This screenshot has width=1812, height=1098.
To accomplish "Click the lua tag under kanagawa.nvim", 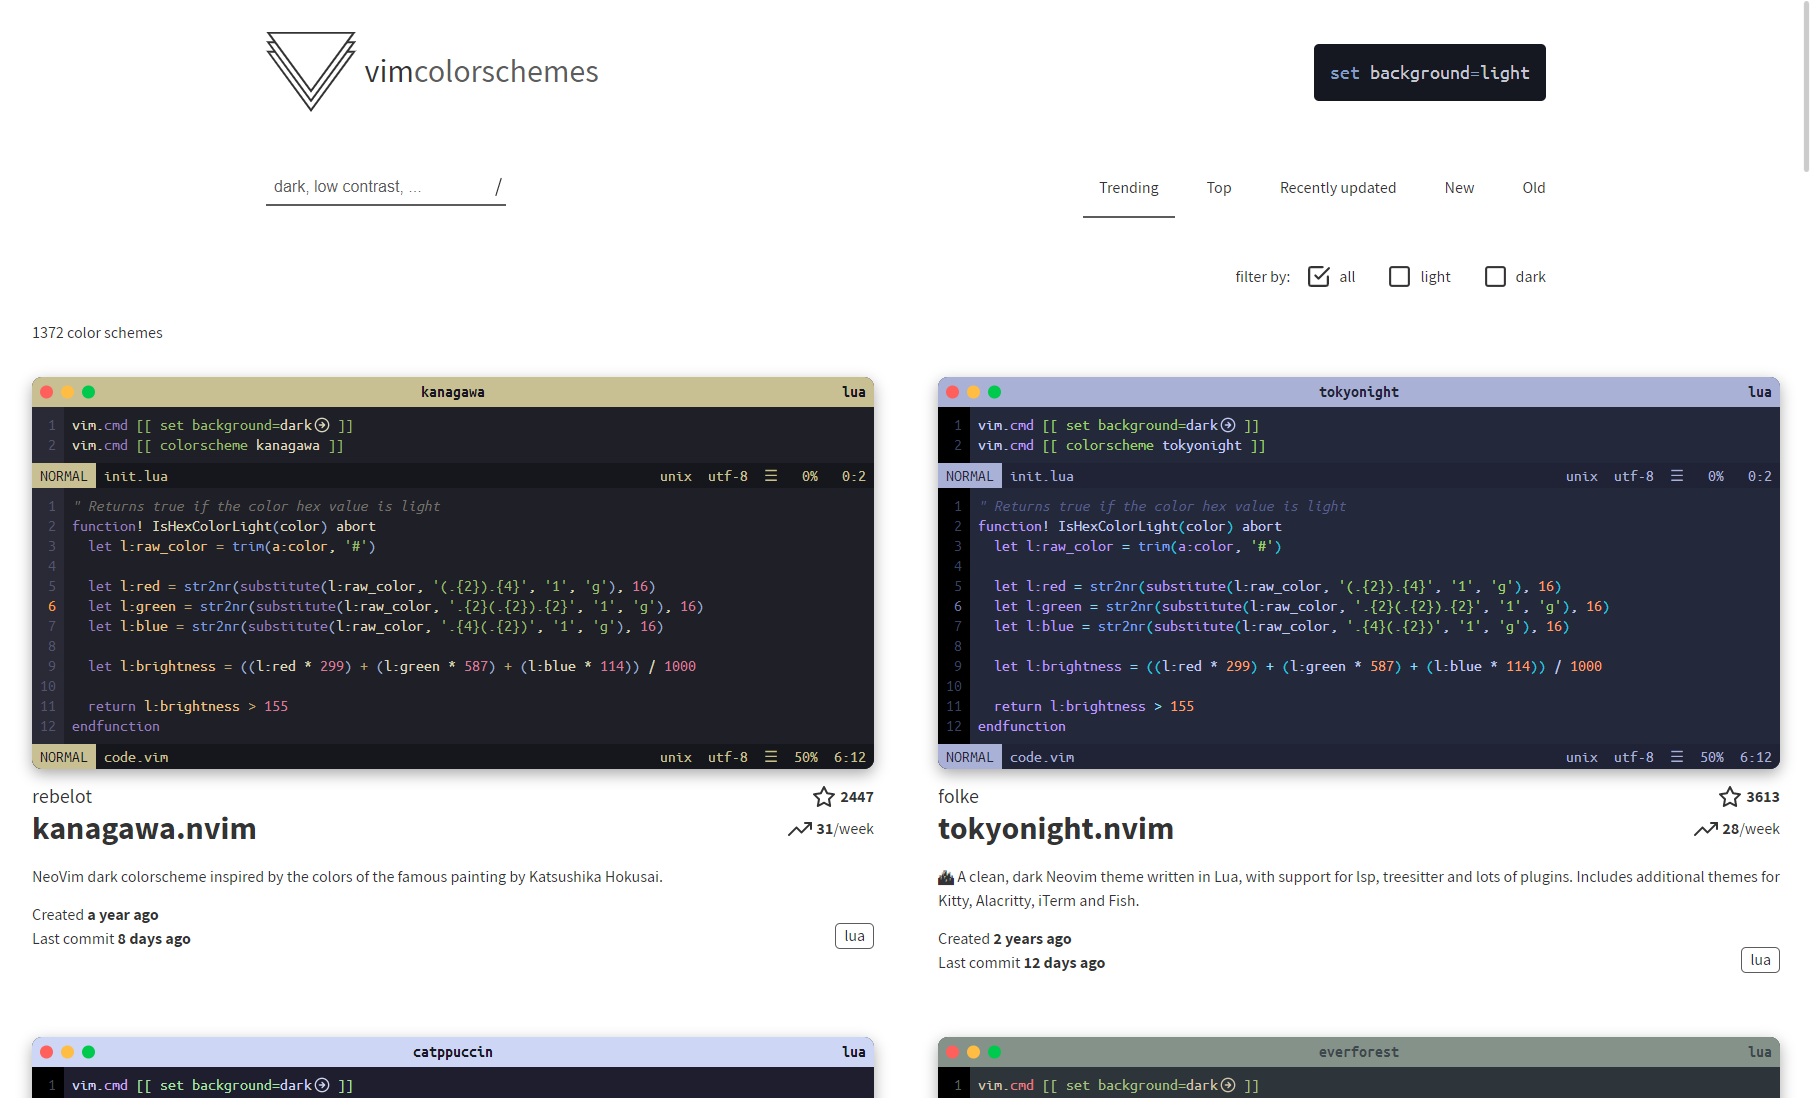I will pos(854,936).
